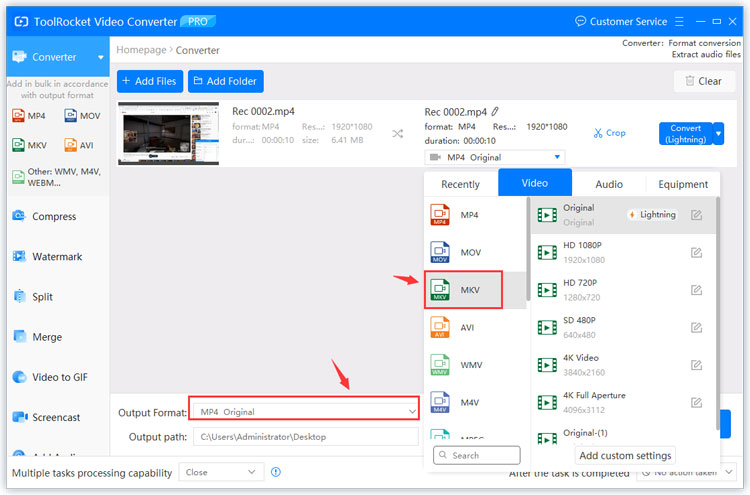Select the Original-(1) preset
Viewport: 750px width, 495px height.
point(623,434)
